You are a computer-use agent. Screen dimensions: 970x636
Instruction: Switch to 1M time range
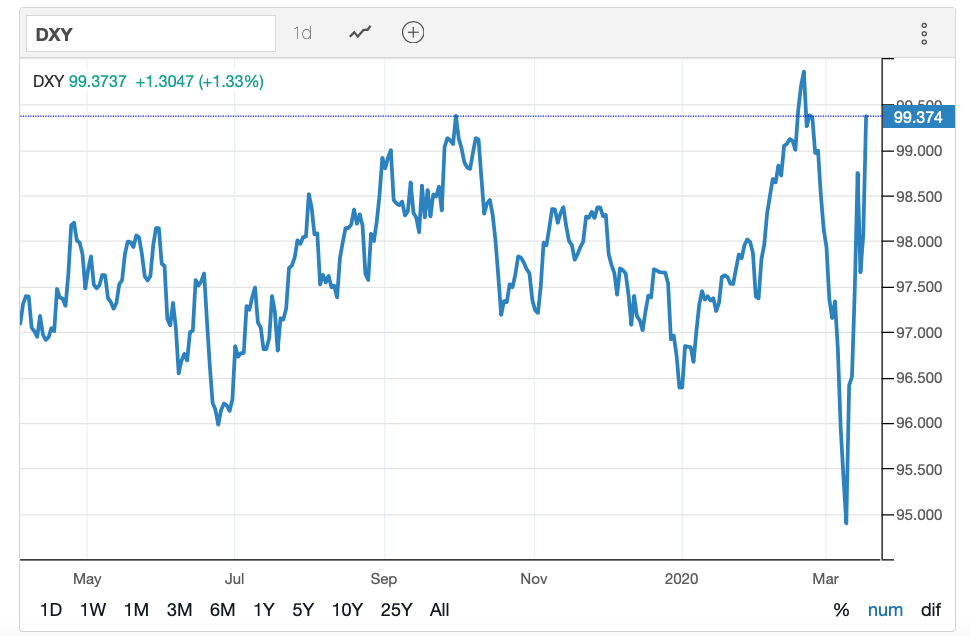pyautogui.click(x=136, y=610)
